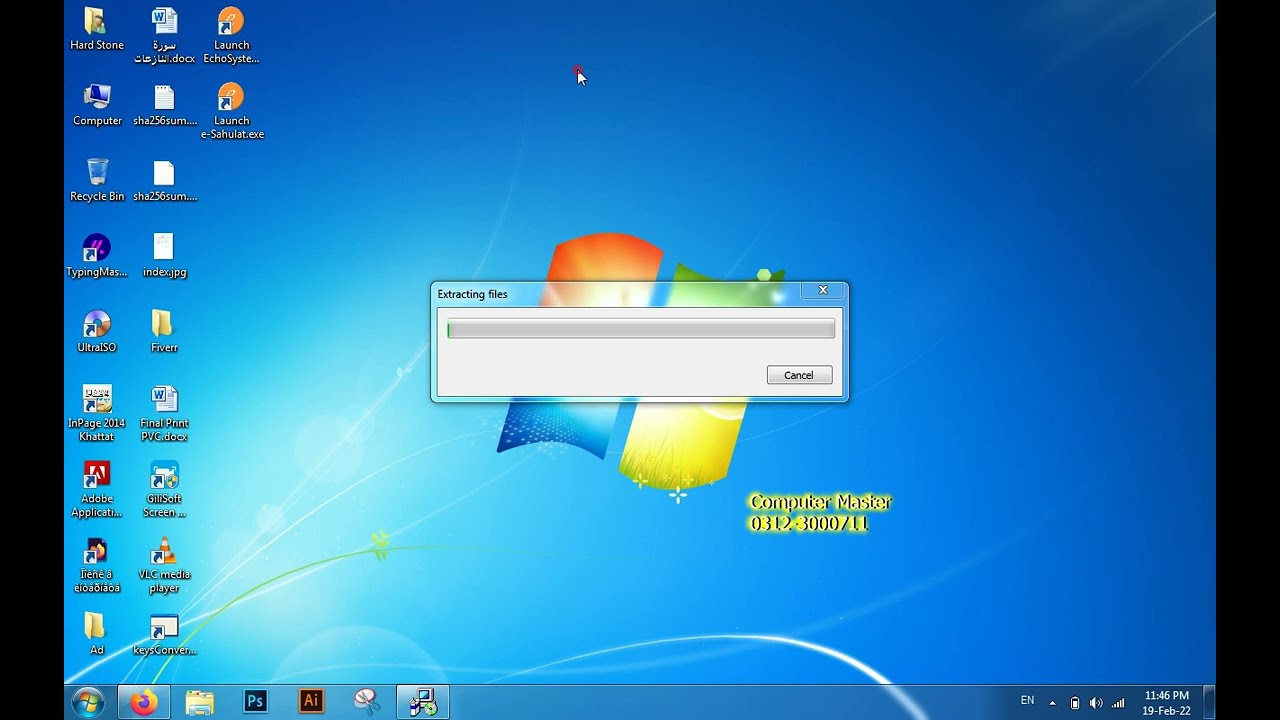The height and width of the screenshot is (720, 1280).
Task: Select the UltraISO shortcut
Action: click(x=97, y=332)
